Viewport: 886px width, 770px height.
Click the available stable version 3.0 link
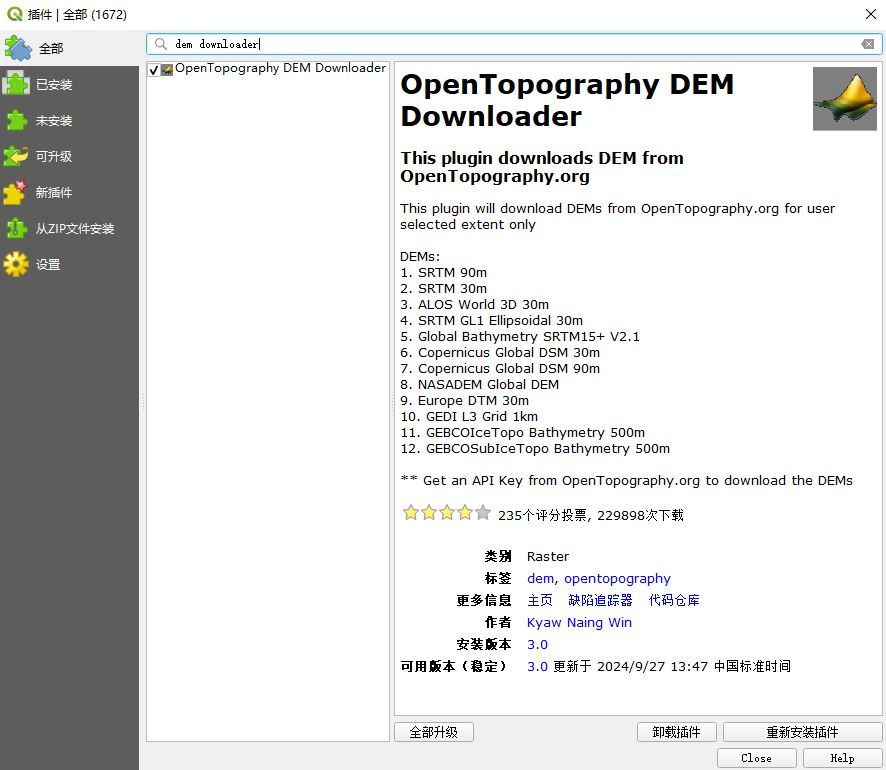click(x=537, y=667)
